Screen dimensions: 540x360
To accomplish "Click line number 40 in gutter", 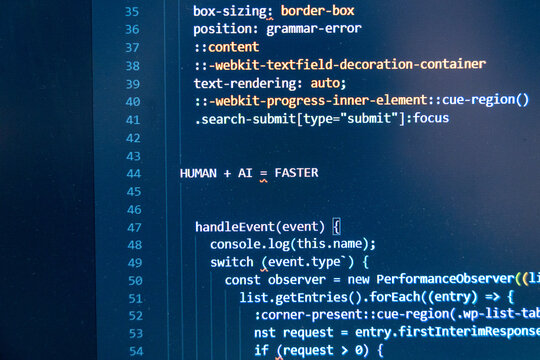I will click(x=133, y=102).
